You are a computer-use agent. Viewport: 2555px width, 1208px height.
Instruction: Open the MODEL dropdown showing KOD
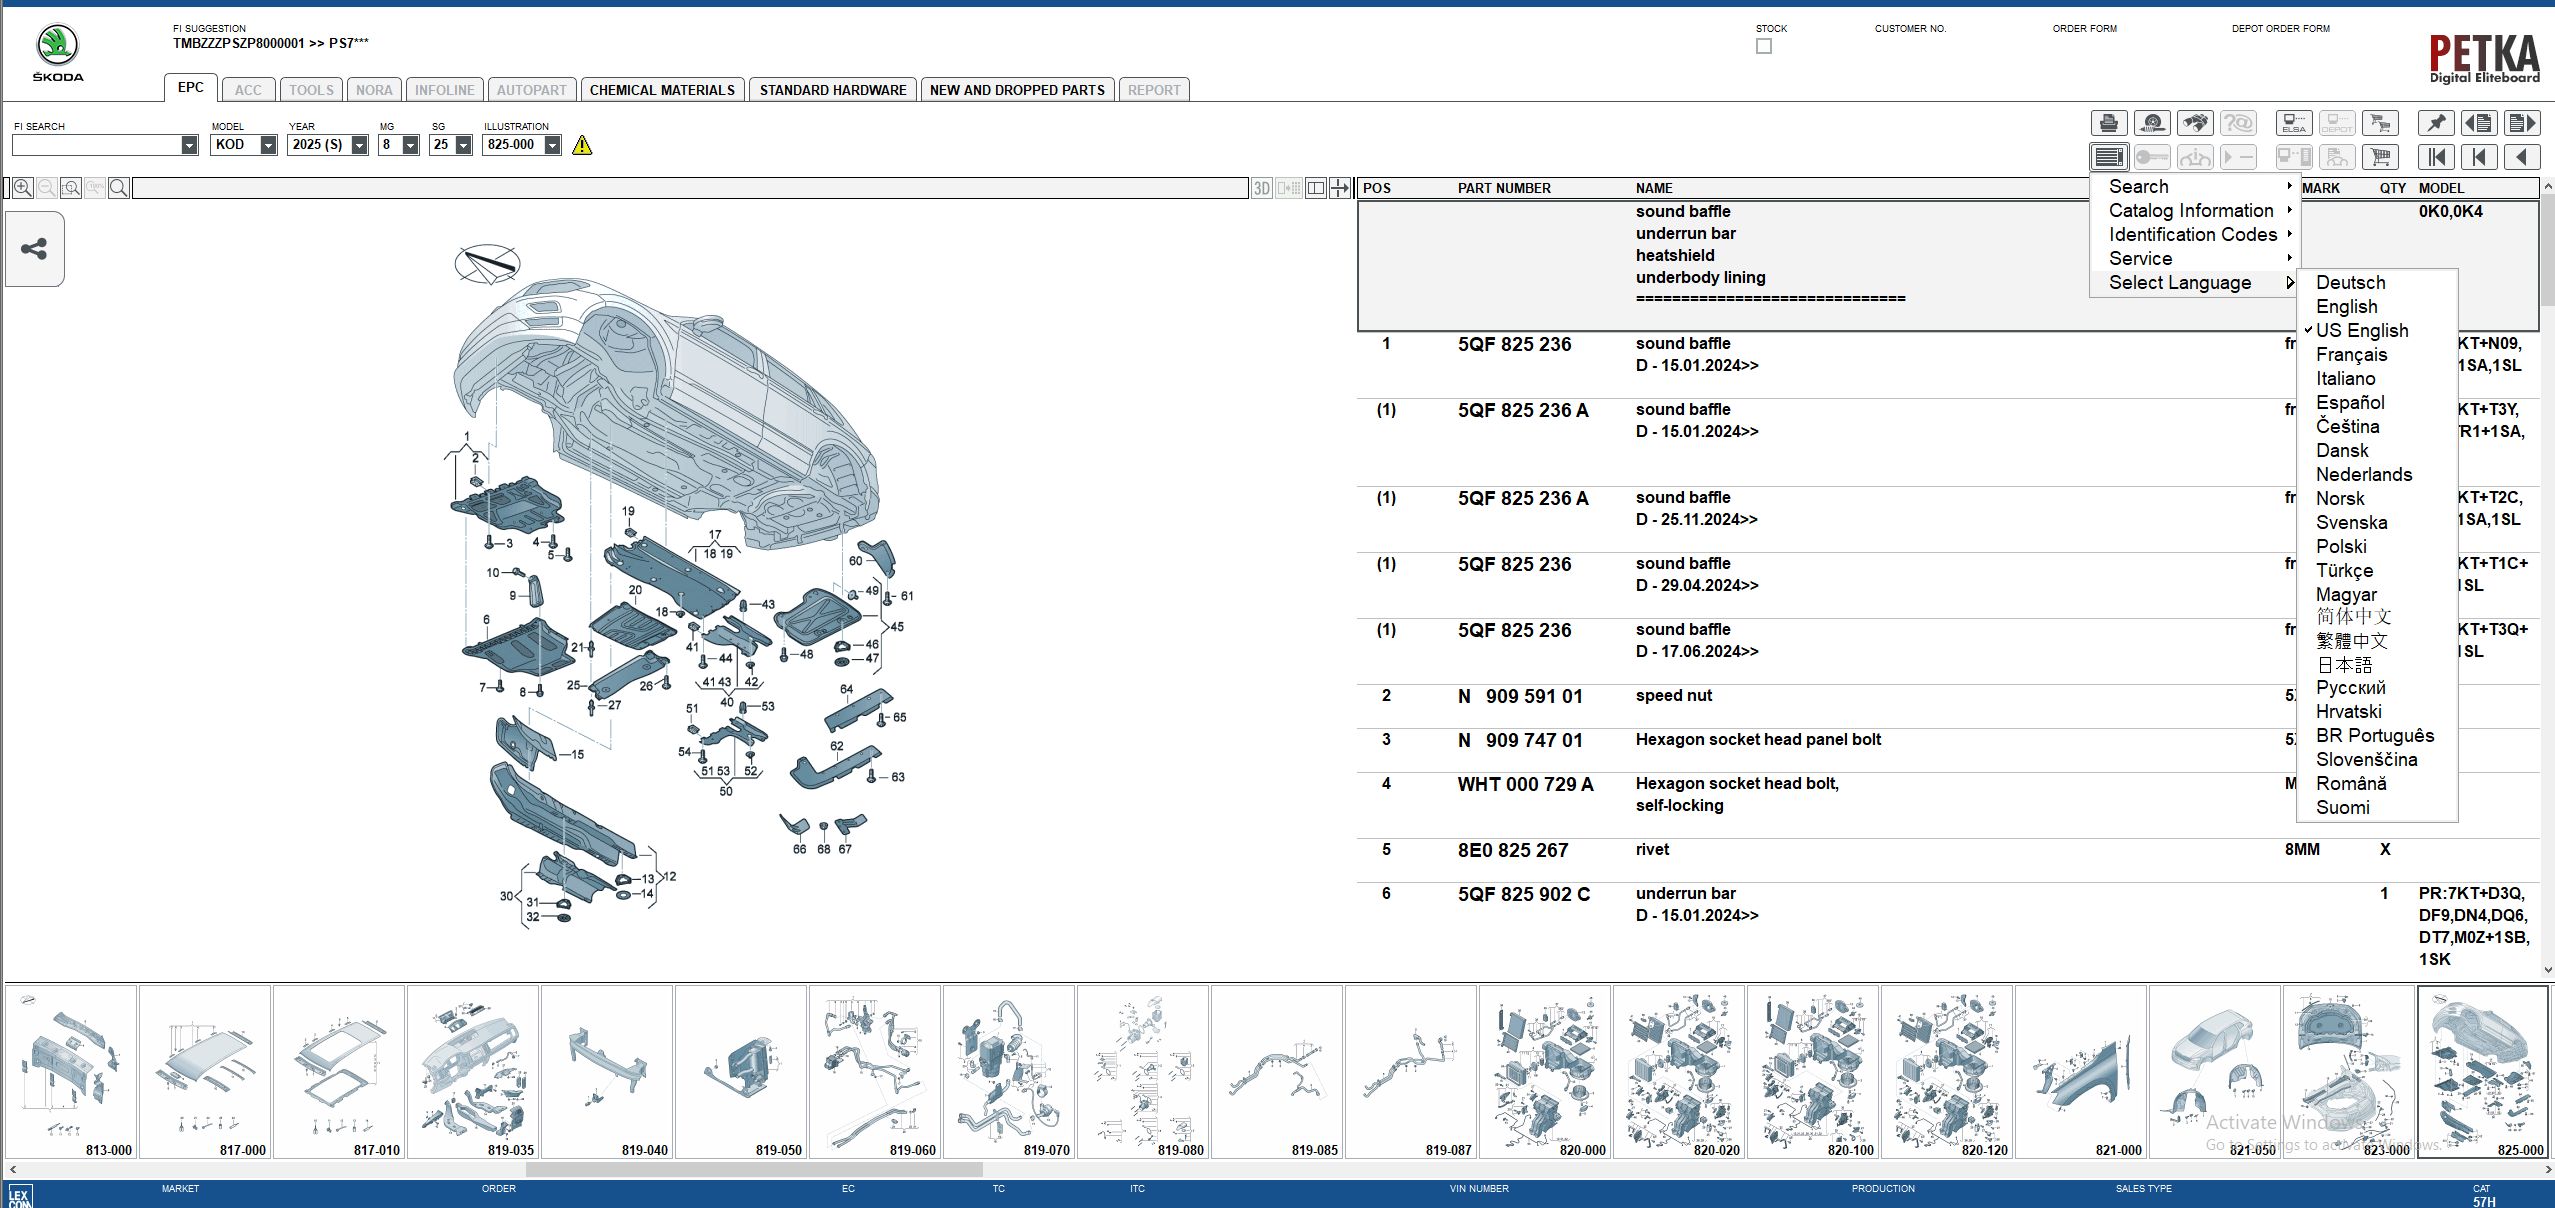(268, 144)
